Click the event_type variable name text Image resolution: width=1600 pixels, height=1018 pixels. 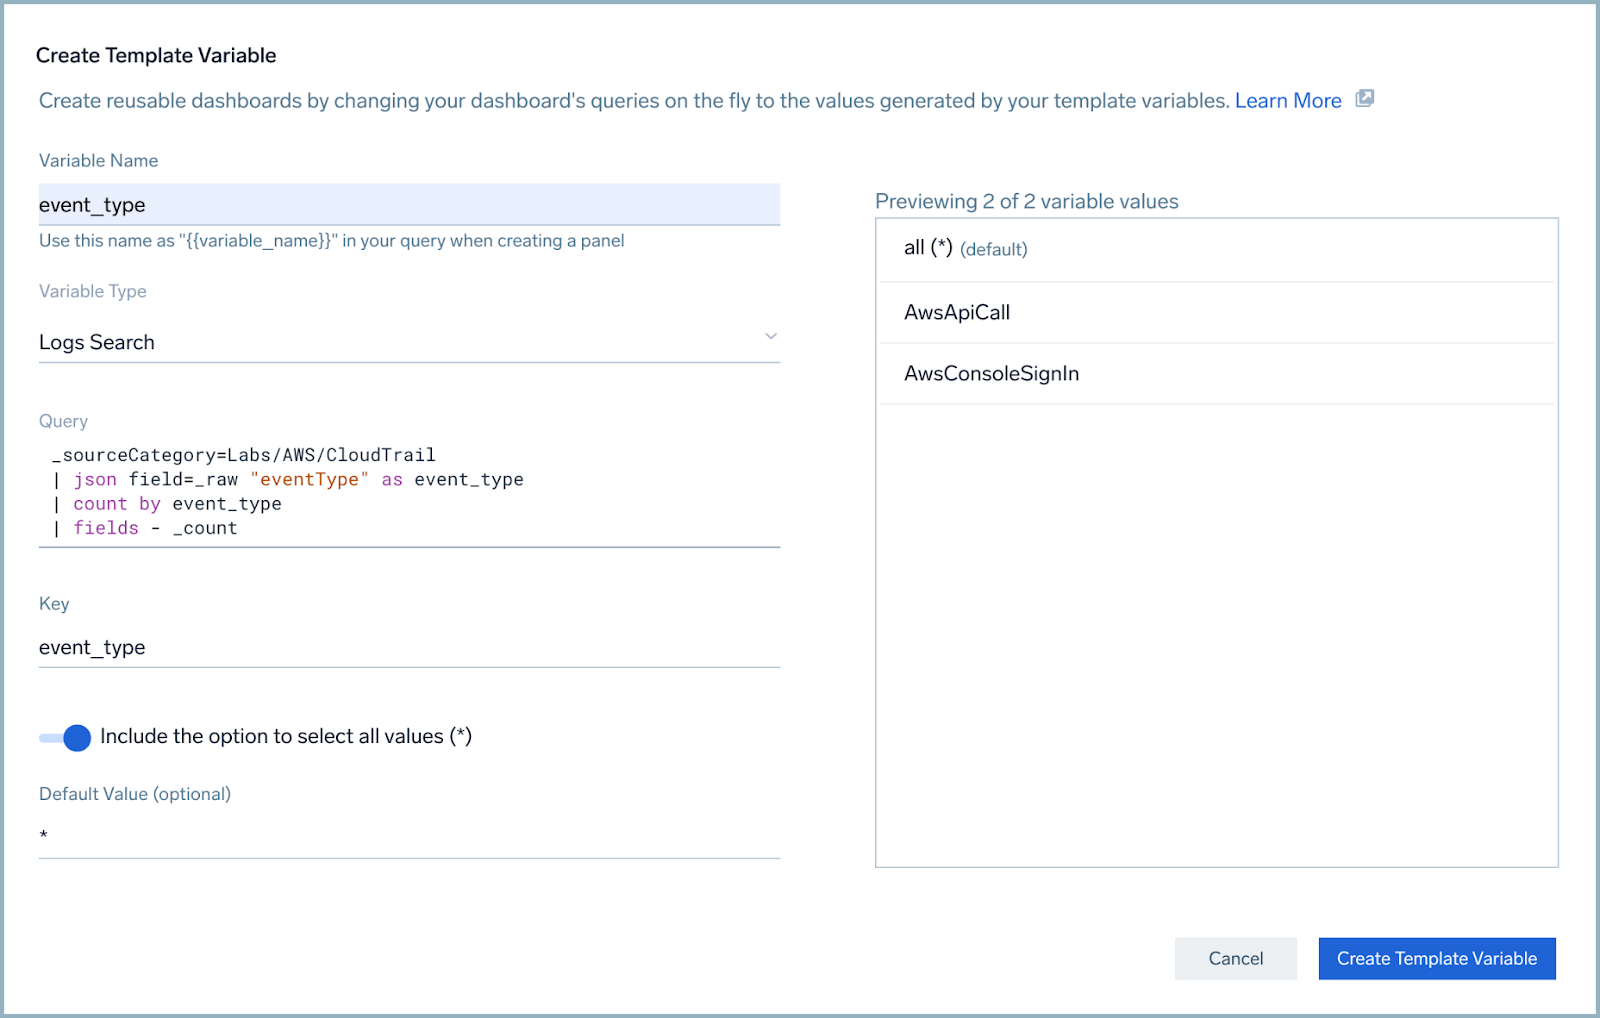[91, 204]
